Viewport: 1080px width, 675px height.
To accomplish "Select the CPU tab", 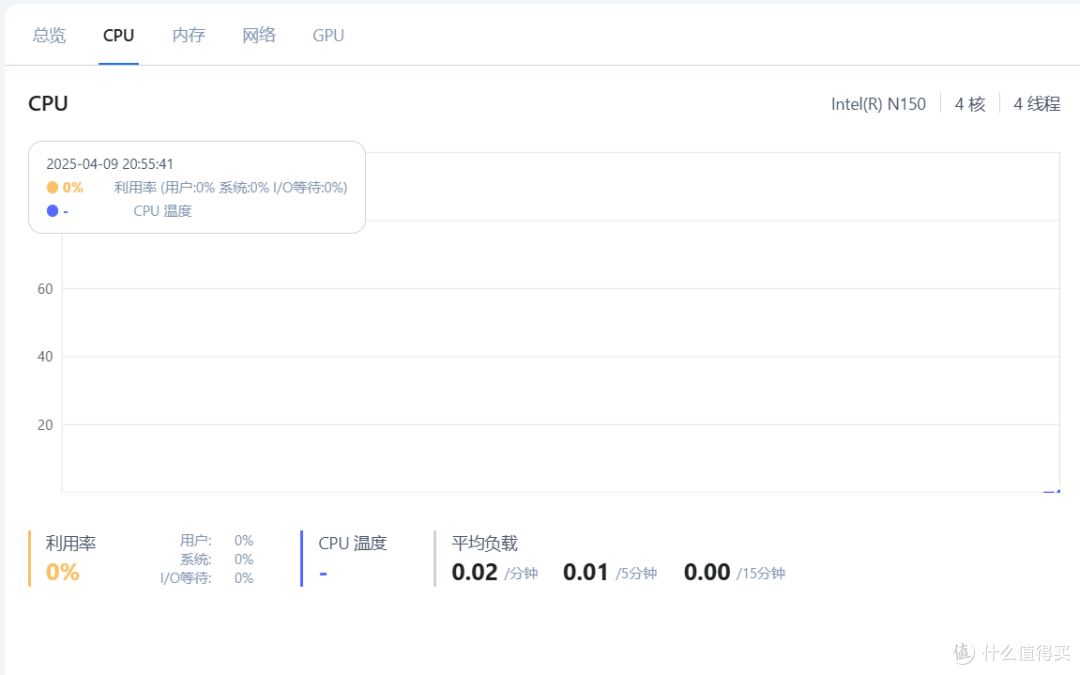I will click(118, 35).
